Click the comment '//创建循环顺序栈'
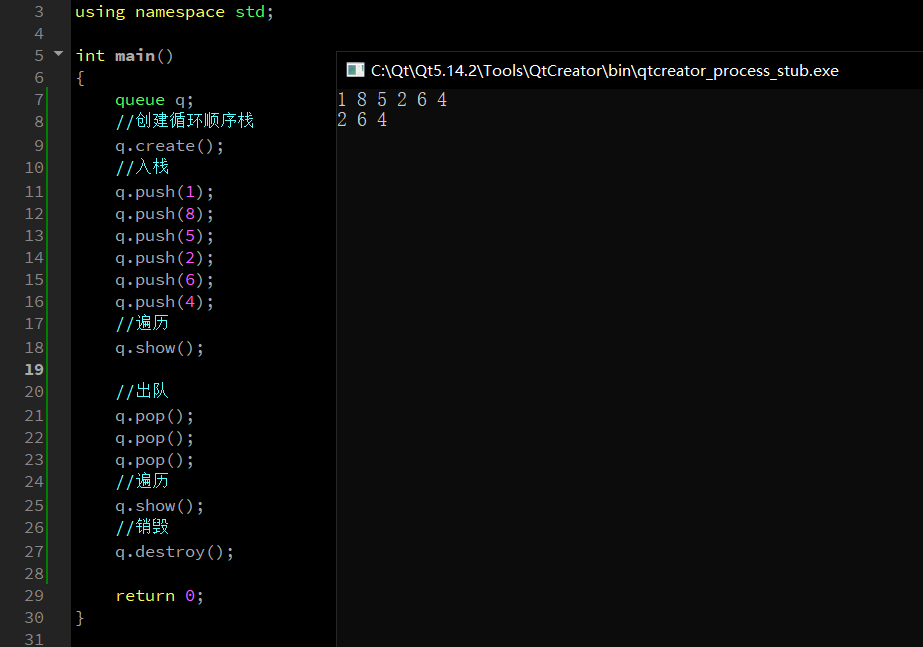 [185, 121]
